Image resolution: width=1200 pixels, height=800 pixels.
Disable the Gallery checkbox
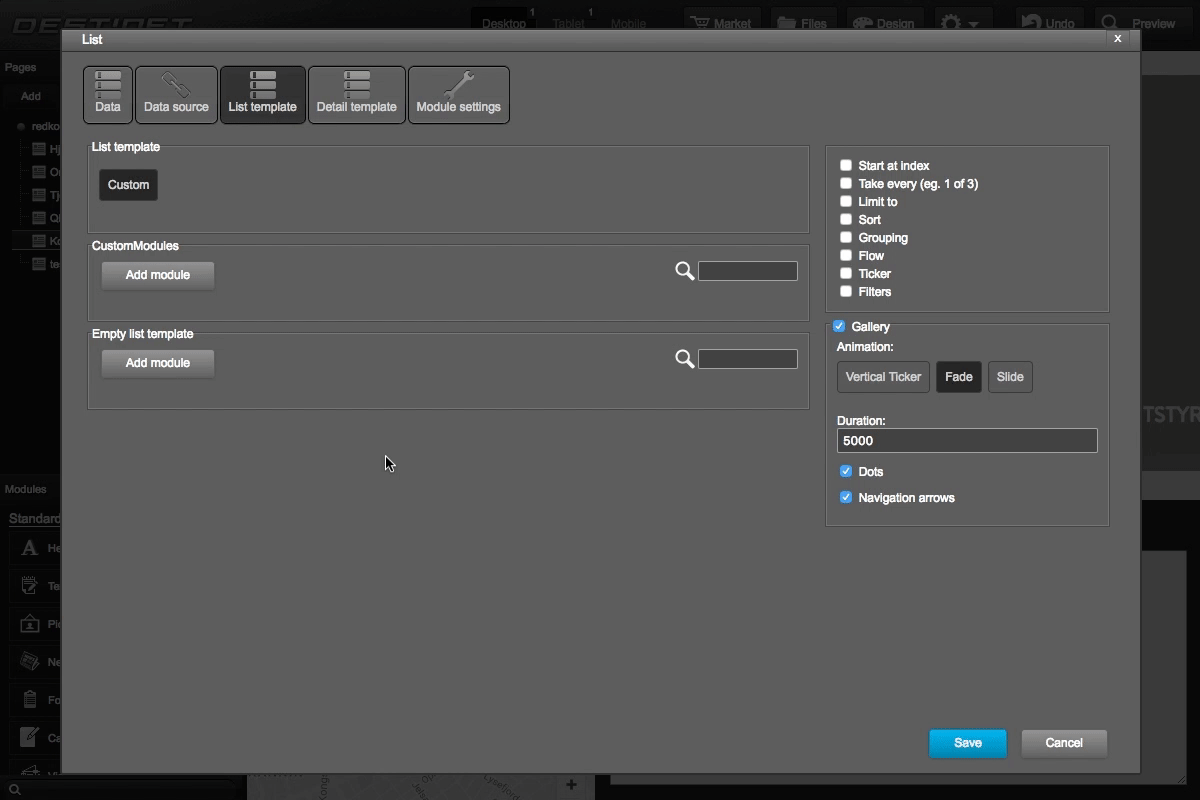tap(838, 325)
